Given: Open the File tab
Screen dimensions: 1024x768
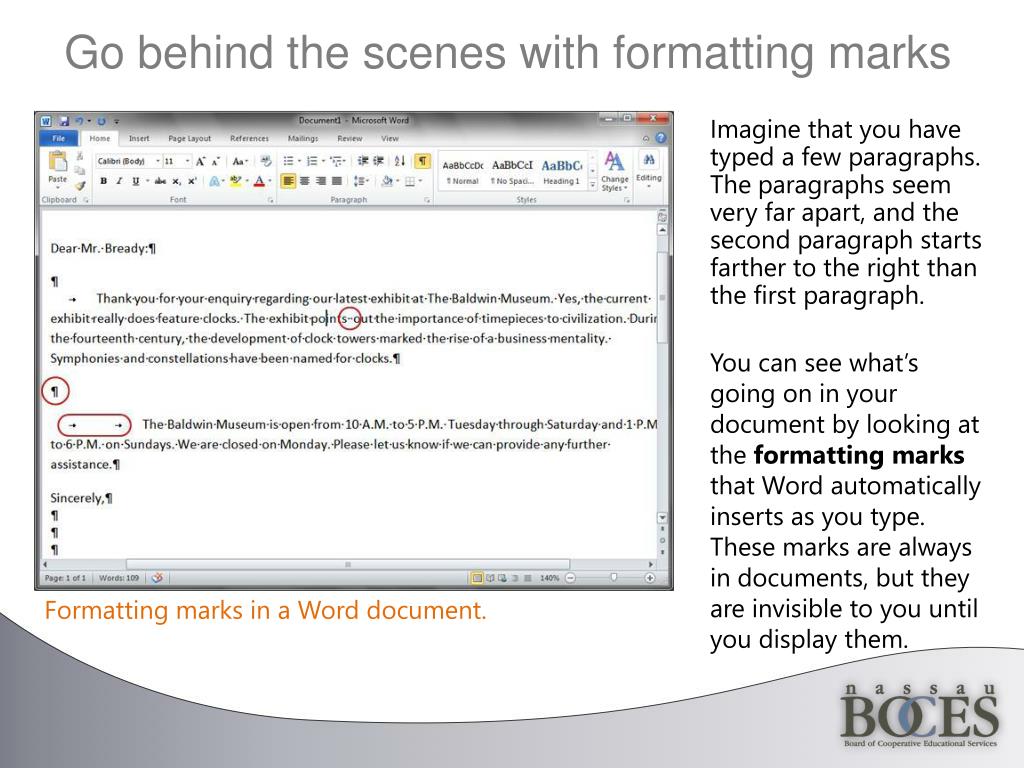Looking at the screenshot, I should click(59, 138).
